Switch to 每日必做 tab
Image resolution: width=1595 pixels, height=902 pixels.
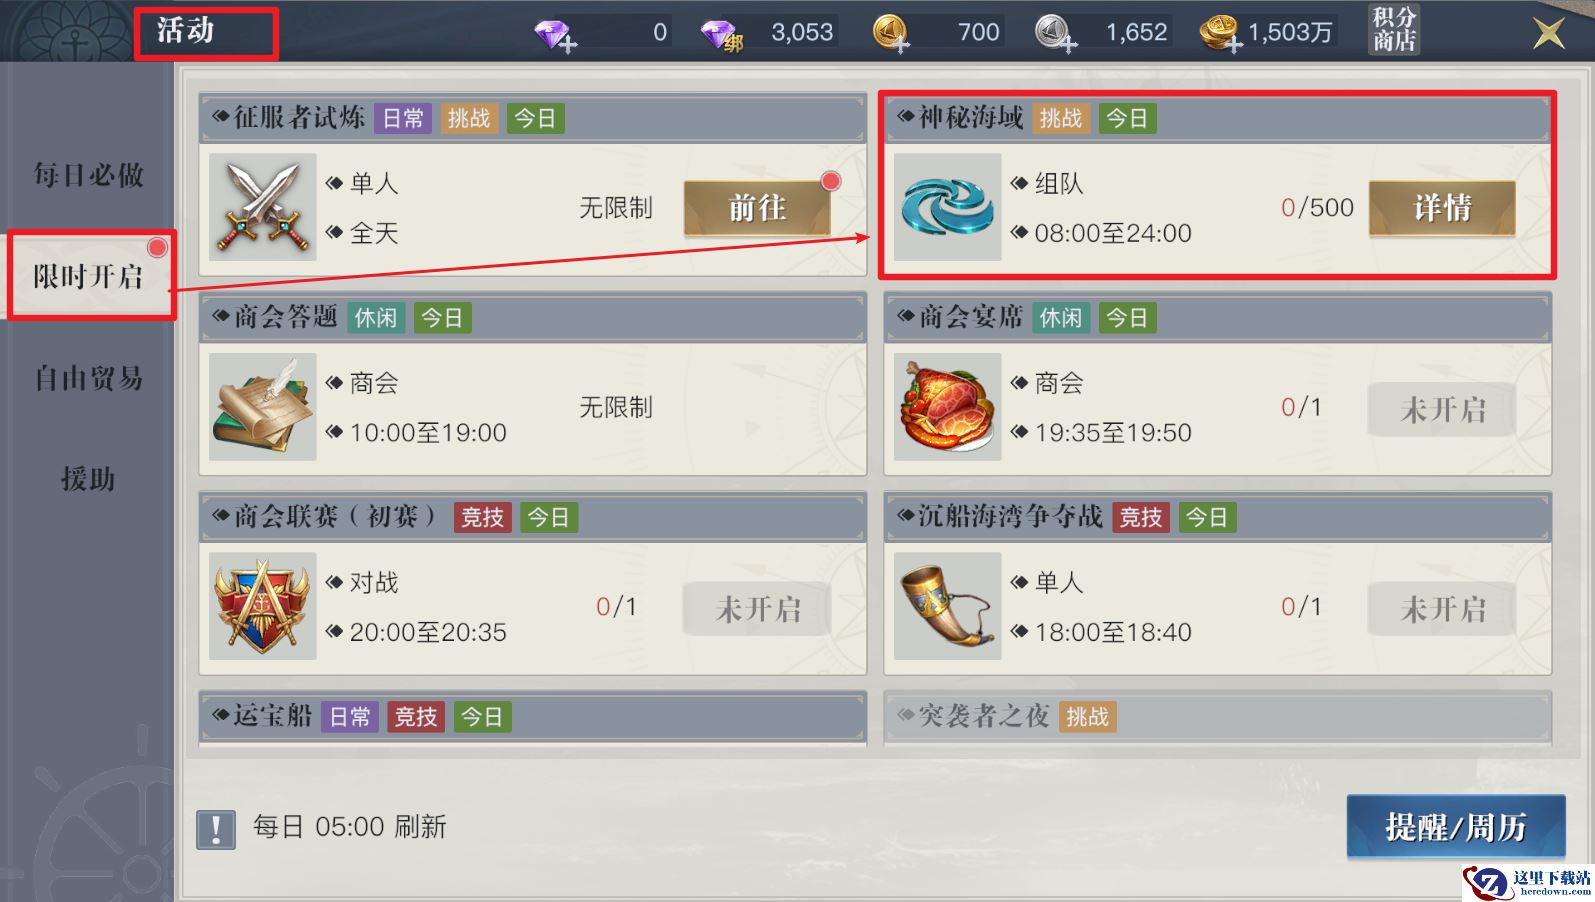(x=88, y=175)
